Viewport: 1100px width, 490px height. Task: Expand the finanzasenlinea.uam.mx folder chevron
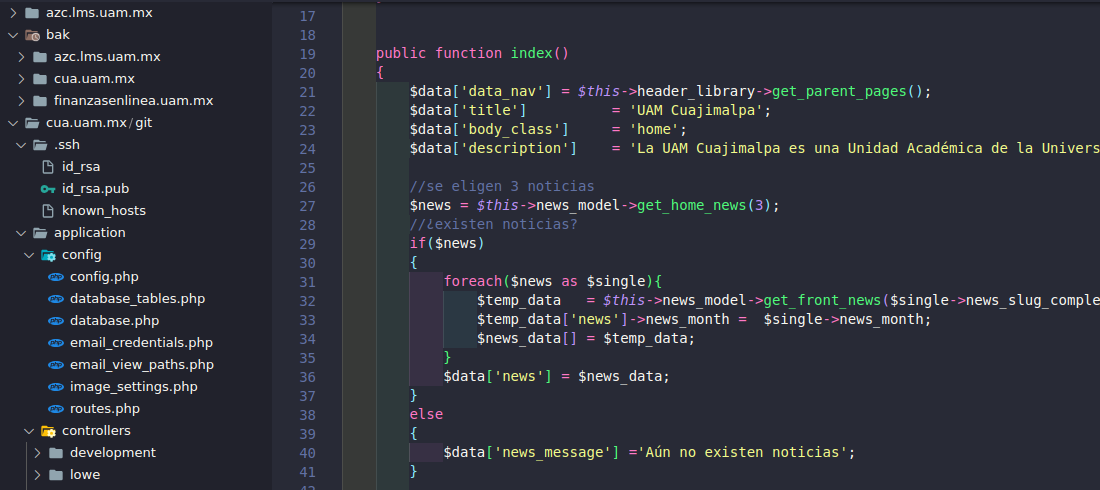(20, 100)
